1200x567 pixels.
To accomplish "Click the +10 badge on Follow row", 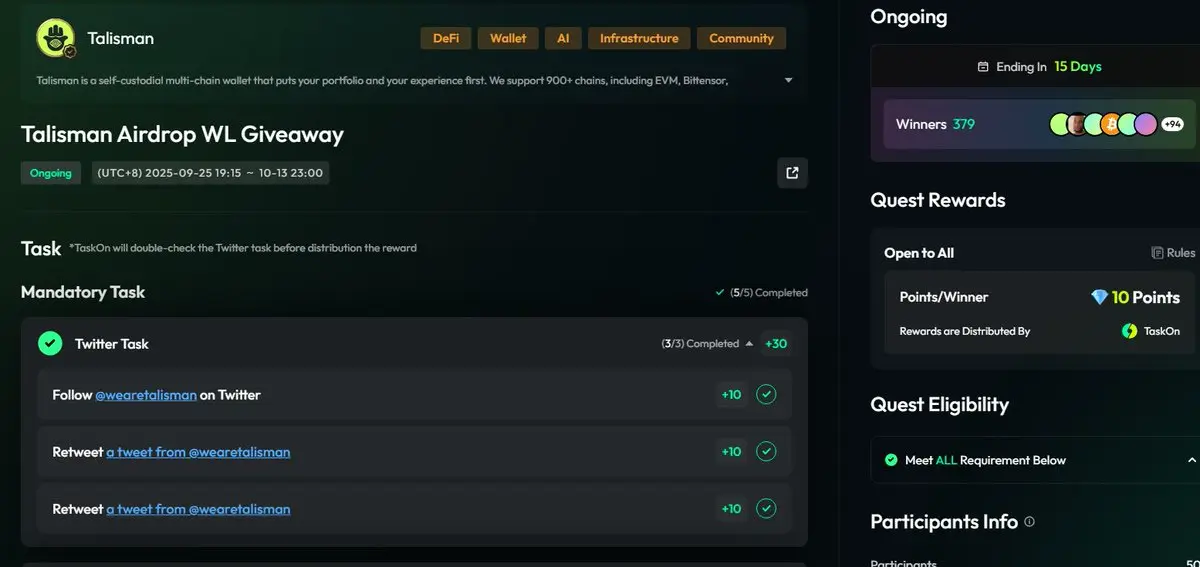I will pyautogui.click(x=732, y=395).
